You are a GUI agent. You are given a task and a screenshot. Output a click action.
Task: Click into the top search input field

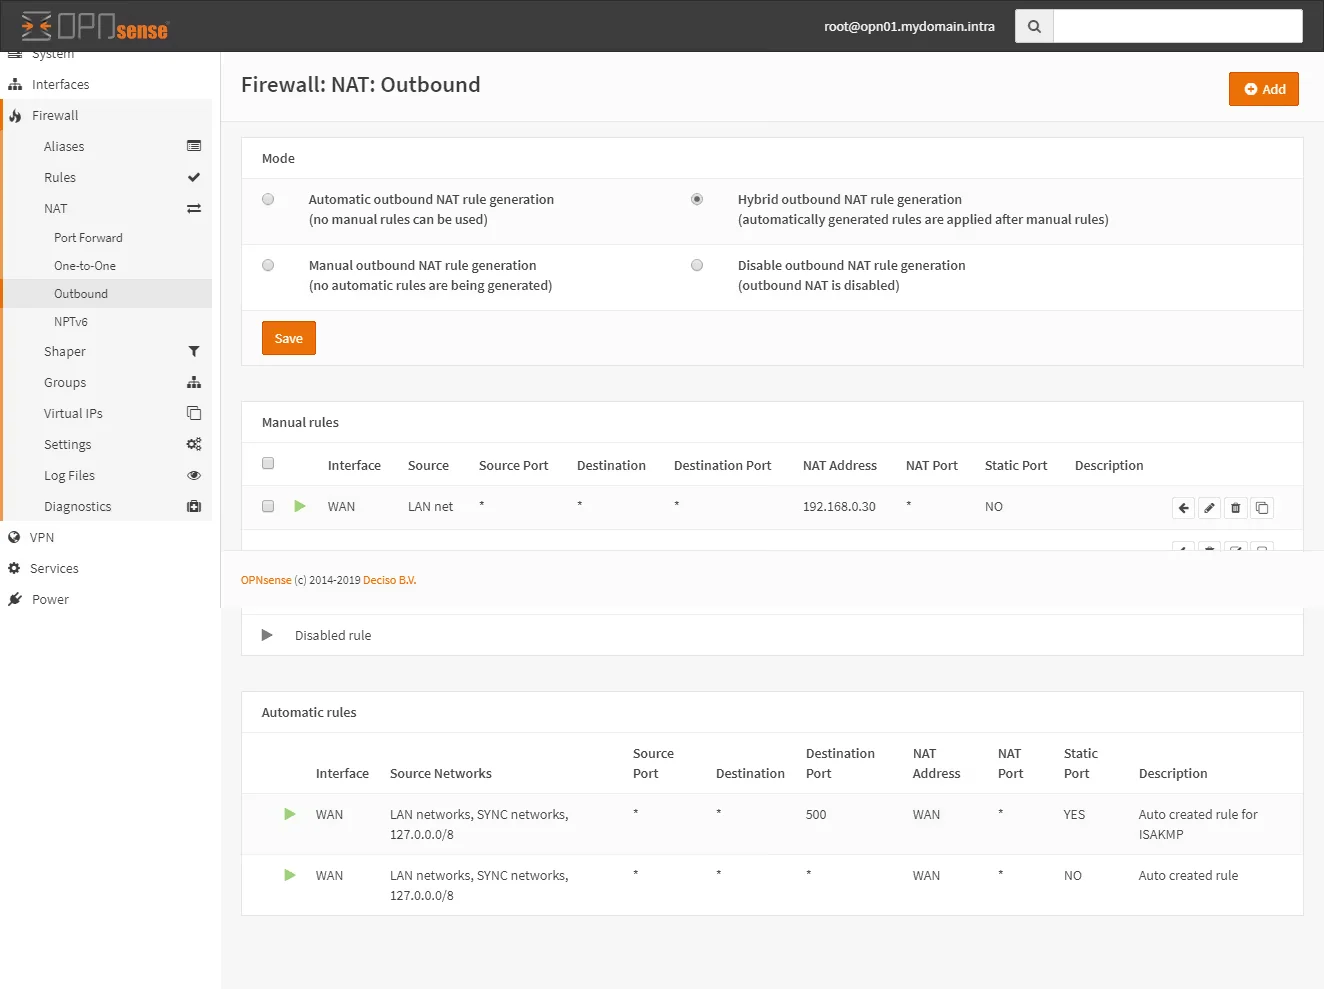point(1177,26)
